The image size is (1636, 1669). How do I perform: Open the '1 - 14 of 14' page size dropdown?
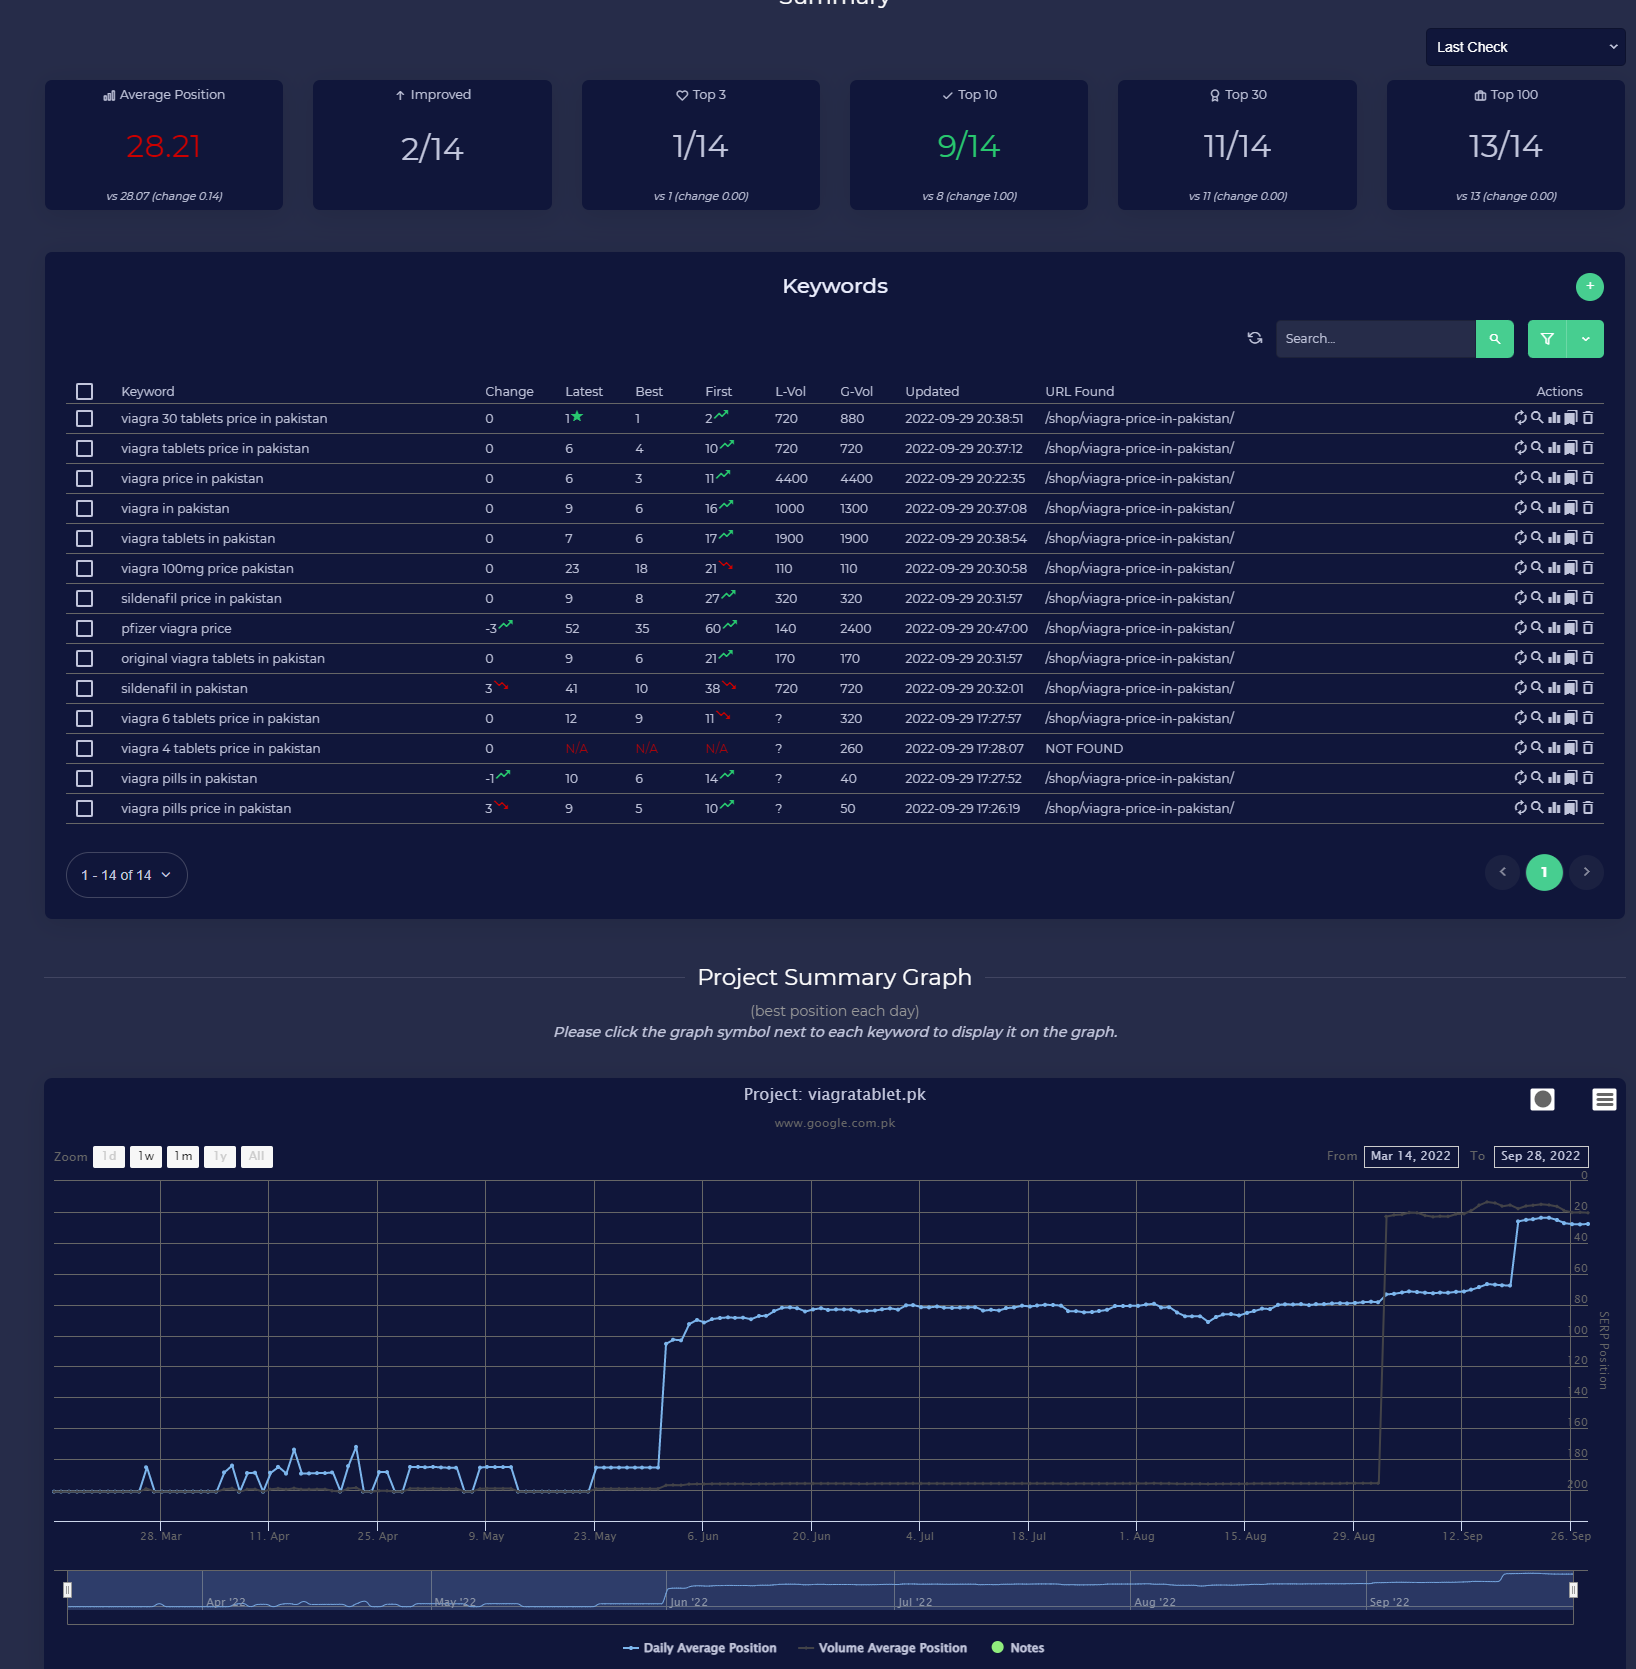pyautogui.click(x=126, y=875)
